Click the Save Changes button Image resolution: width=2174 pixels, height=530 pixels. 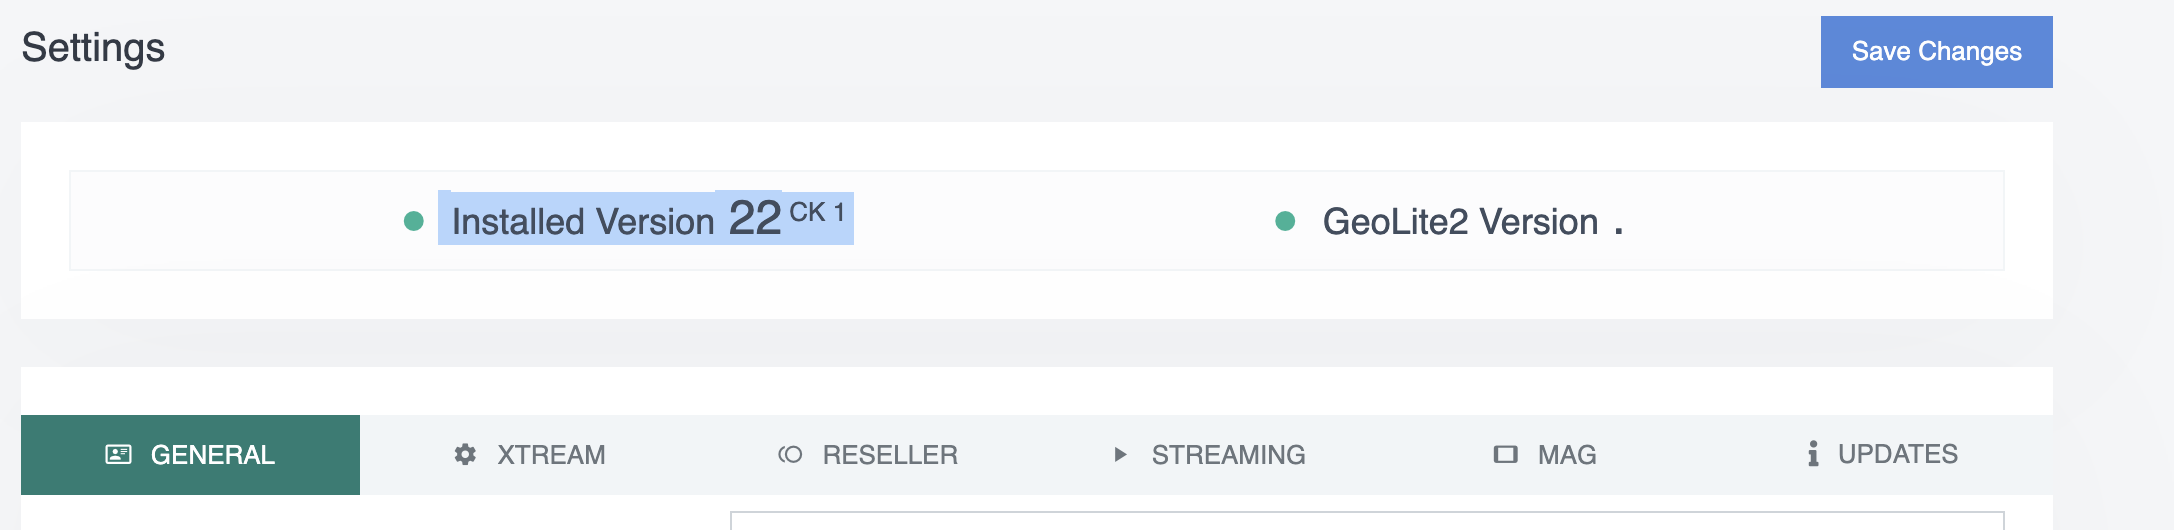tap(1937, 52)
